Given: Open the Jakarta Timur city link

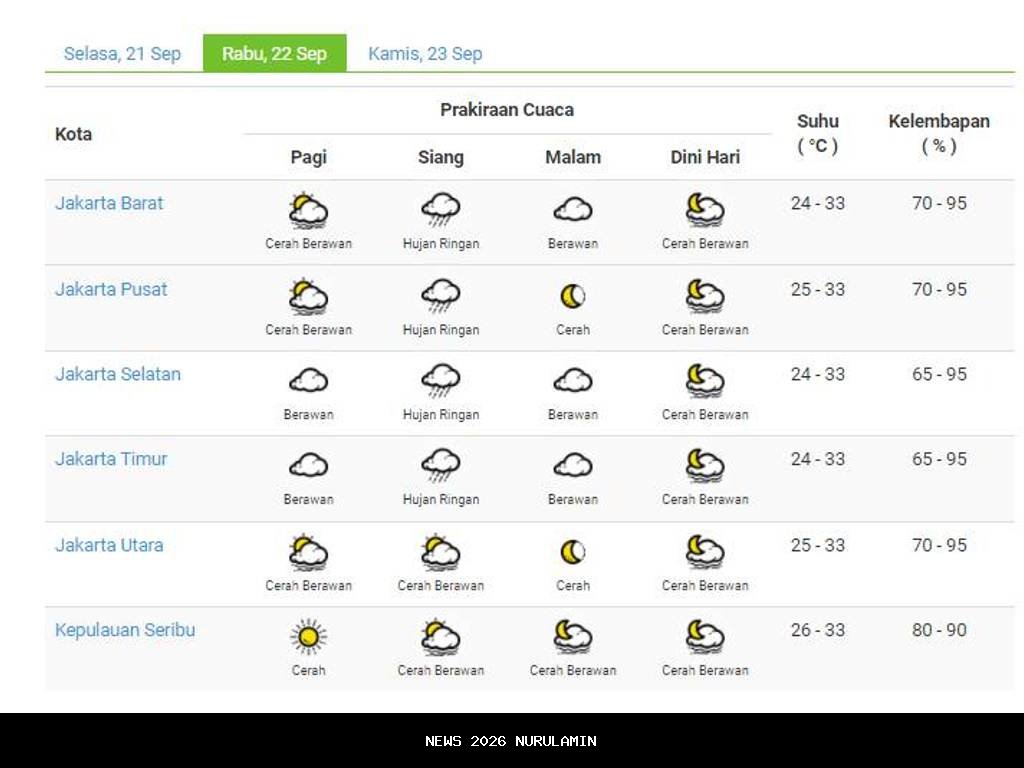Looking at the screenshot, I should click(111, 459).
